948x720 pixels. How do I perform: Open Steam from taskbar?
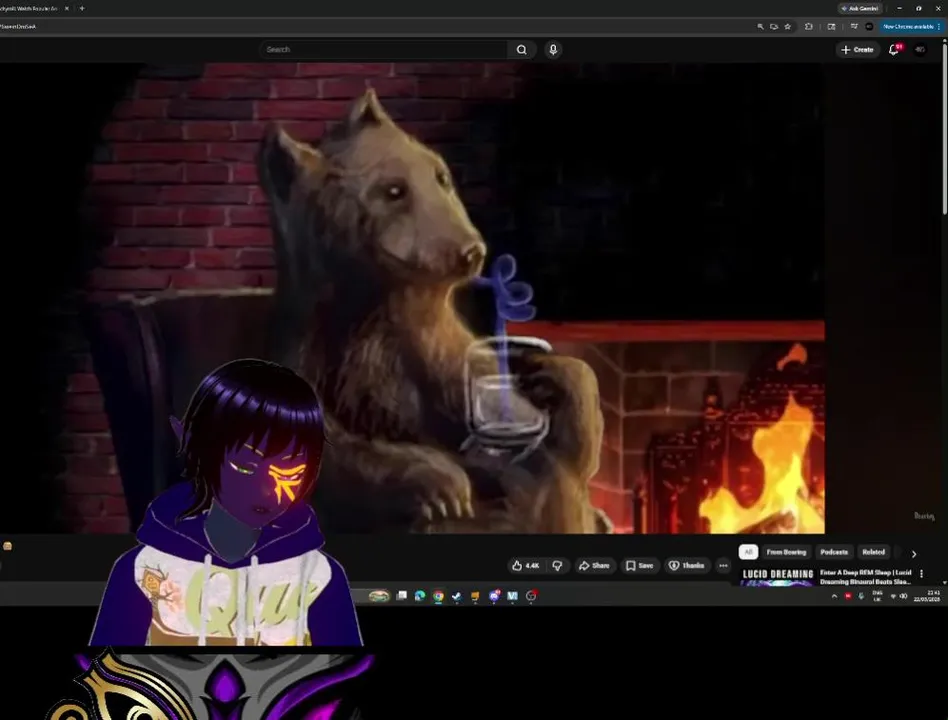[456, 596]
